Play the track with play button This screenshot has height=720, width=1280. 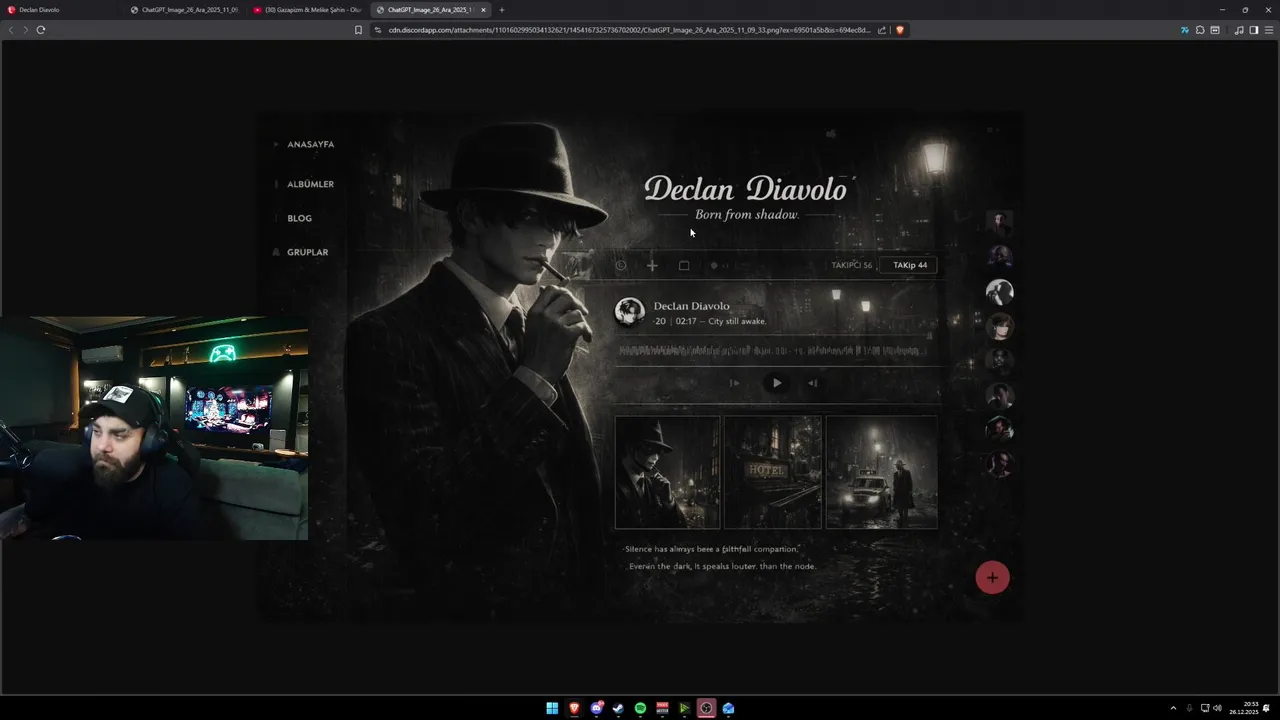777,383
